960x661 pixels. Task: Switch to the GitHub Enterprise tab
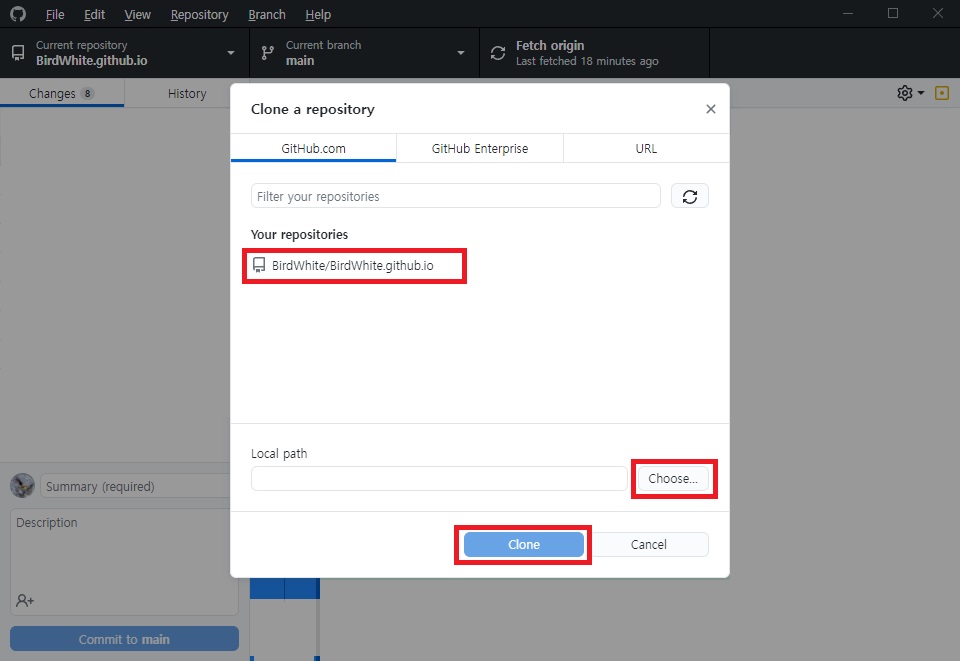click(x=480, y=148)
